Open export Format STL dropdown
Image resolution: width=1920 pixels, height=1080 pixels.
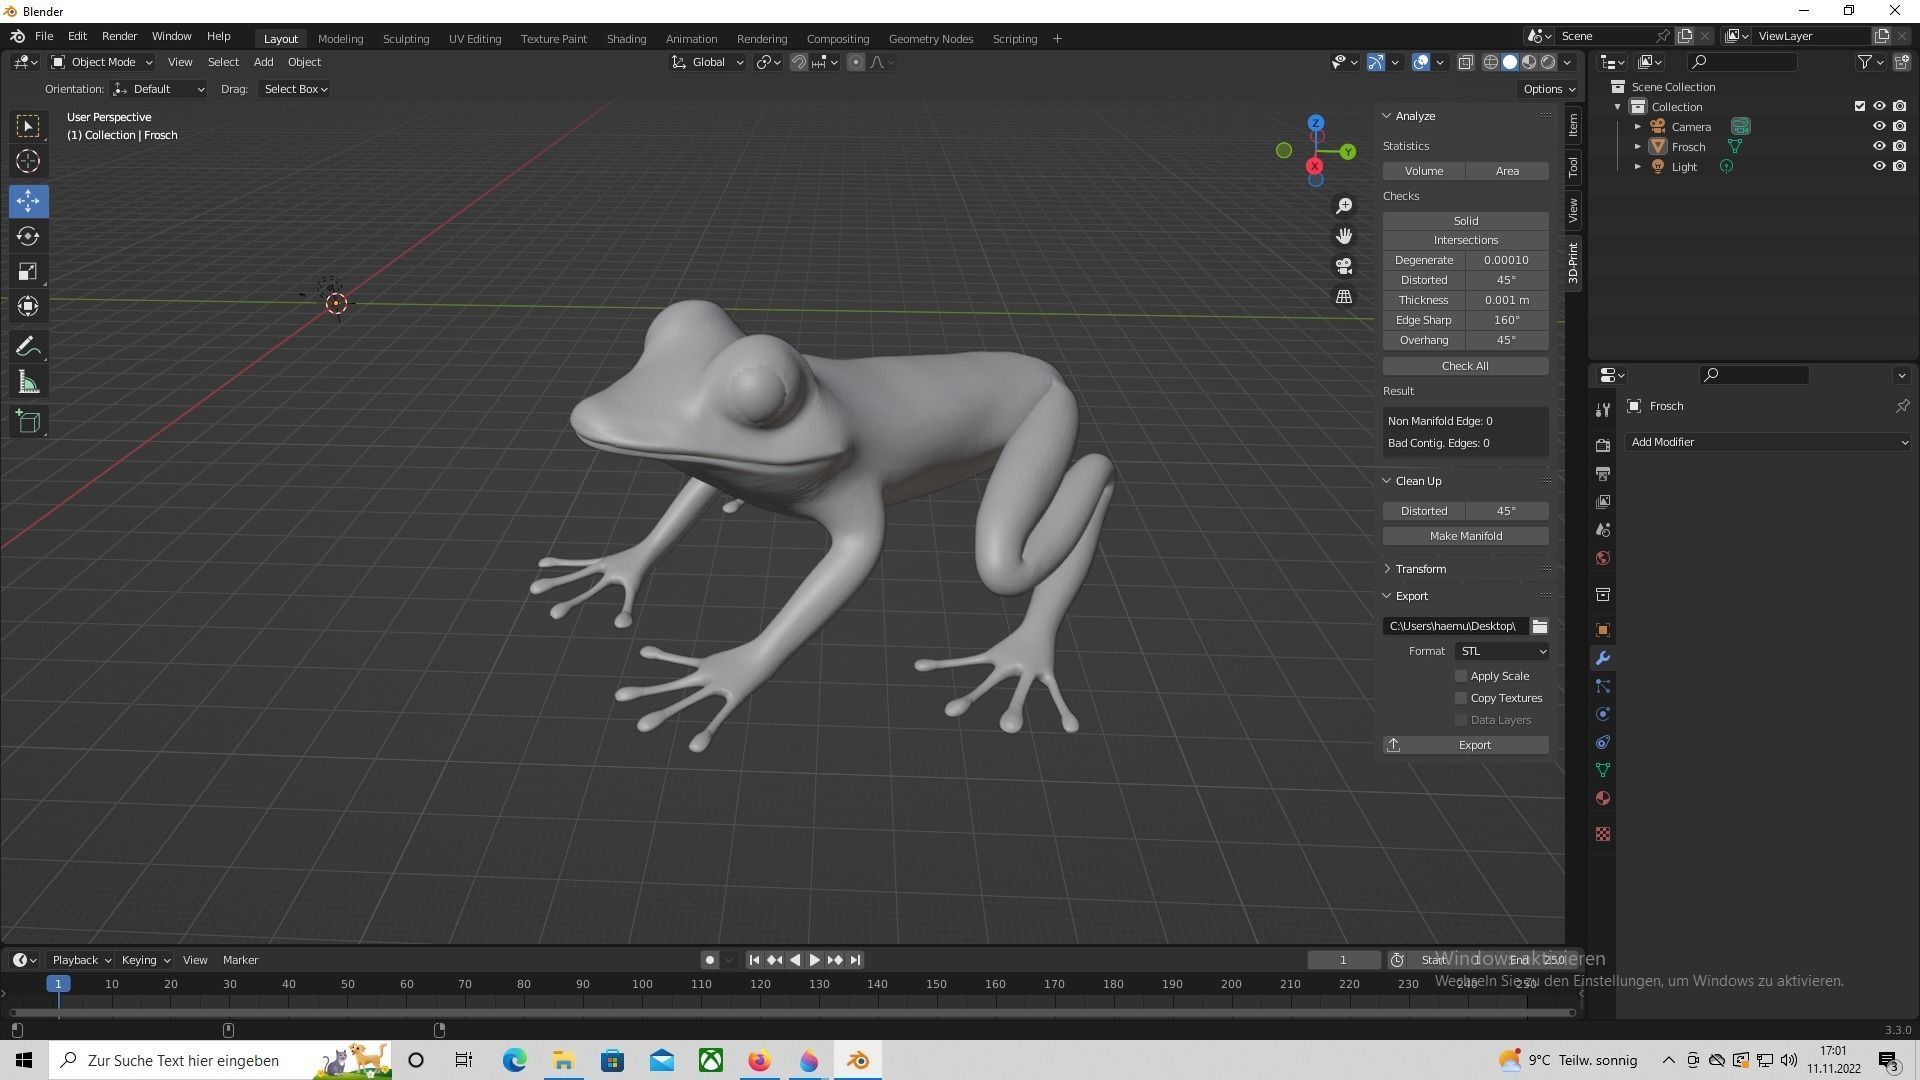point(1503,652)
